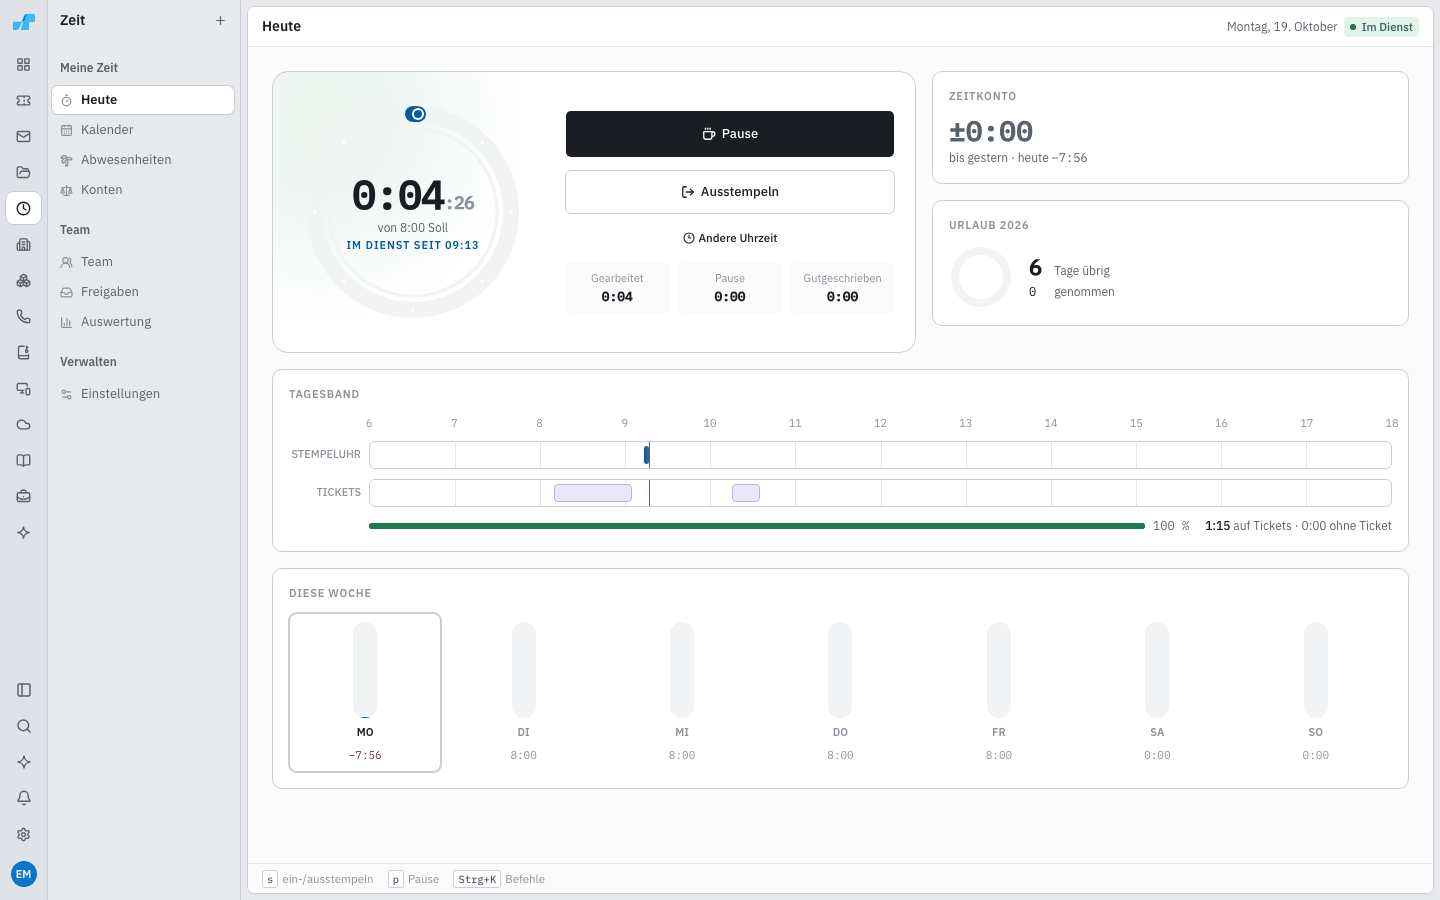Click the search magnifier icon in left rail
Image resolution: width=1440 pixels, height=900 pixels.
24,726
